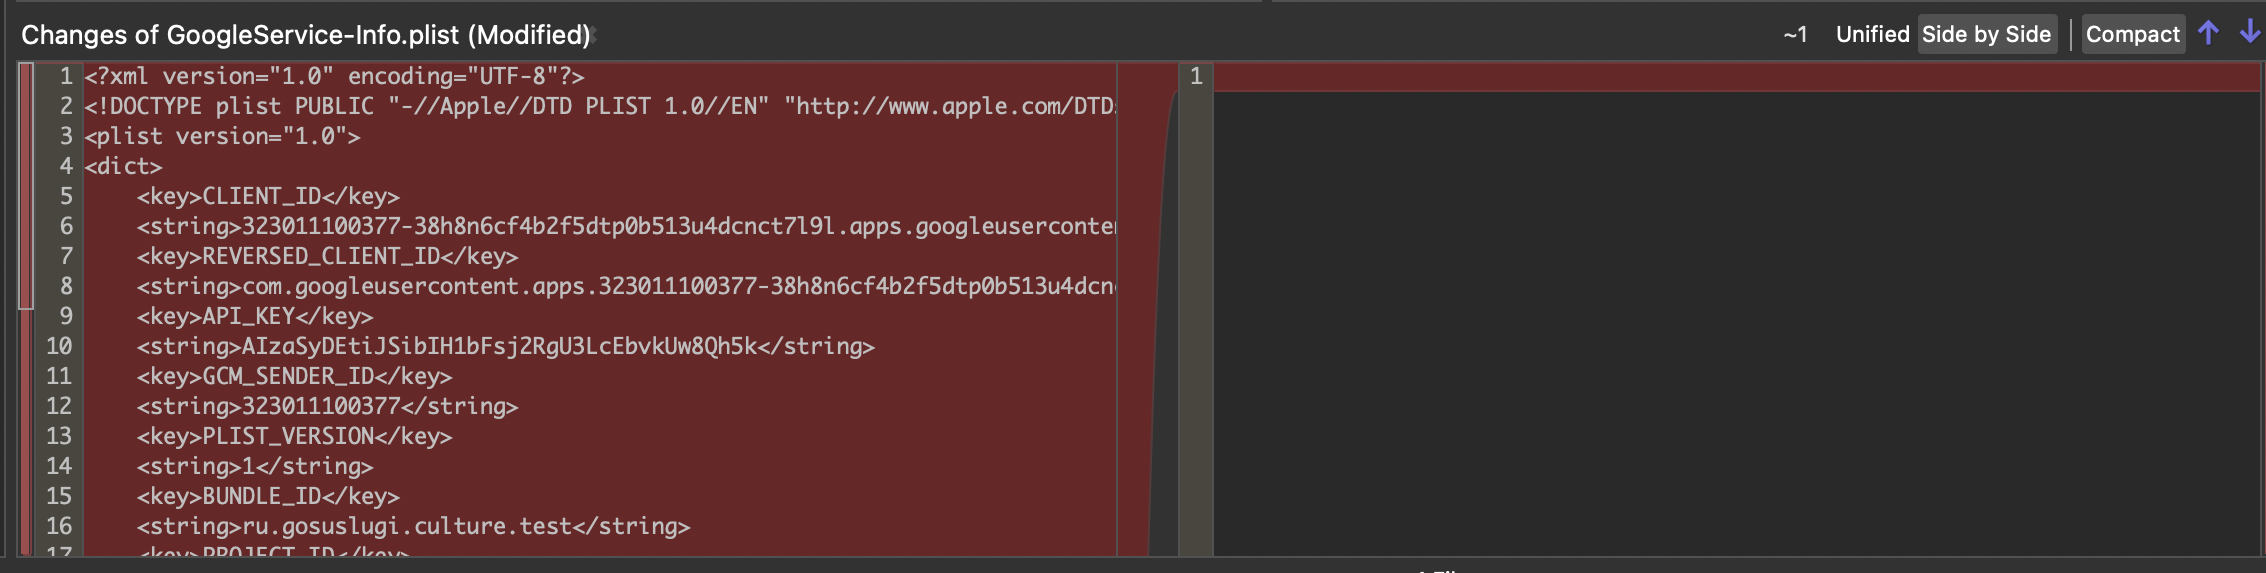Close the Changes of GoogleService-Info.plist tab

click(x=592, y=35)
